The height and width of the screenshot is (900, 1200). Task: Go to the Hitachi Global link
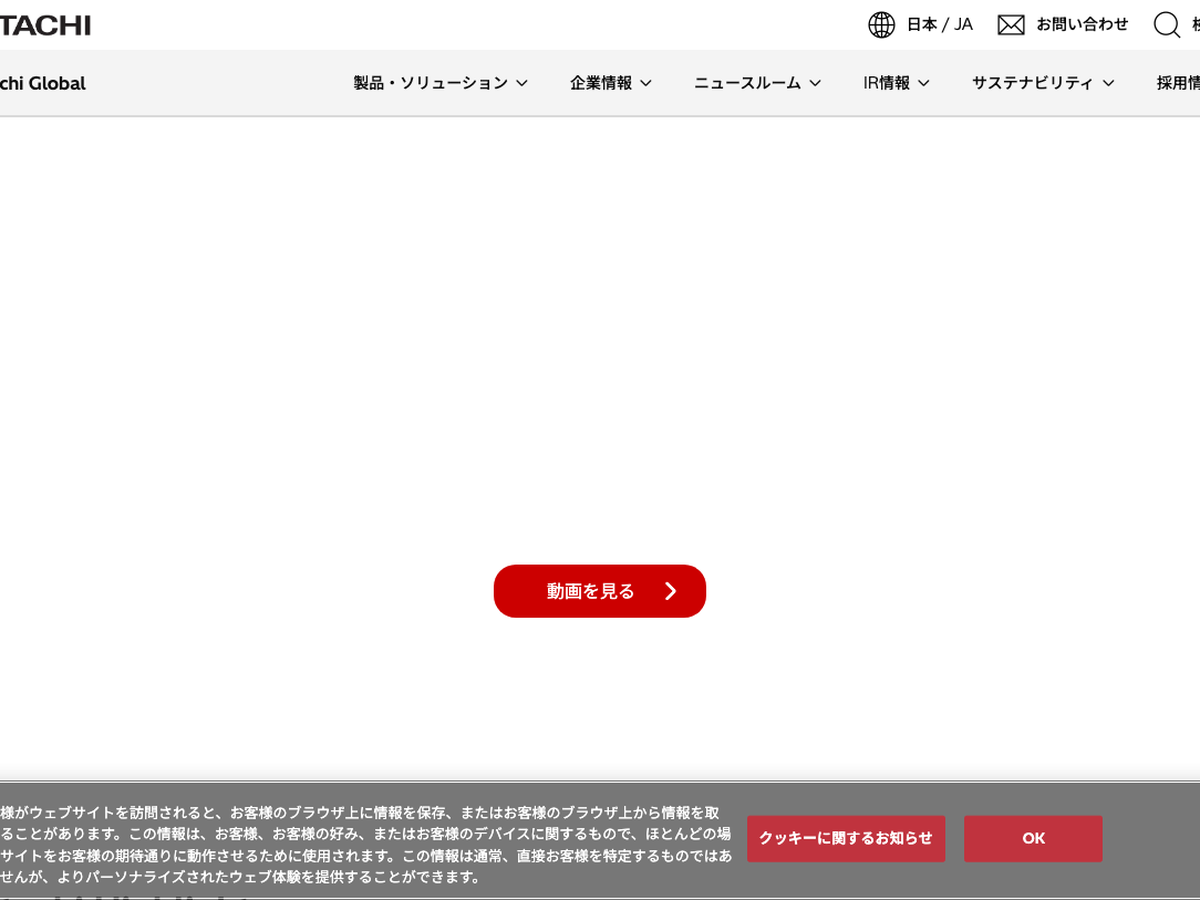pos(43,84)
